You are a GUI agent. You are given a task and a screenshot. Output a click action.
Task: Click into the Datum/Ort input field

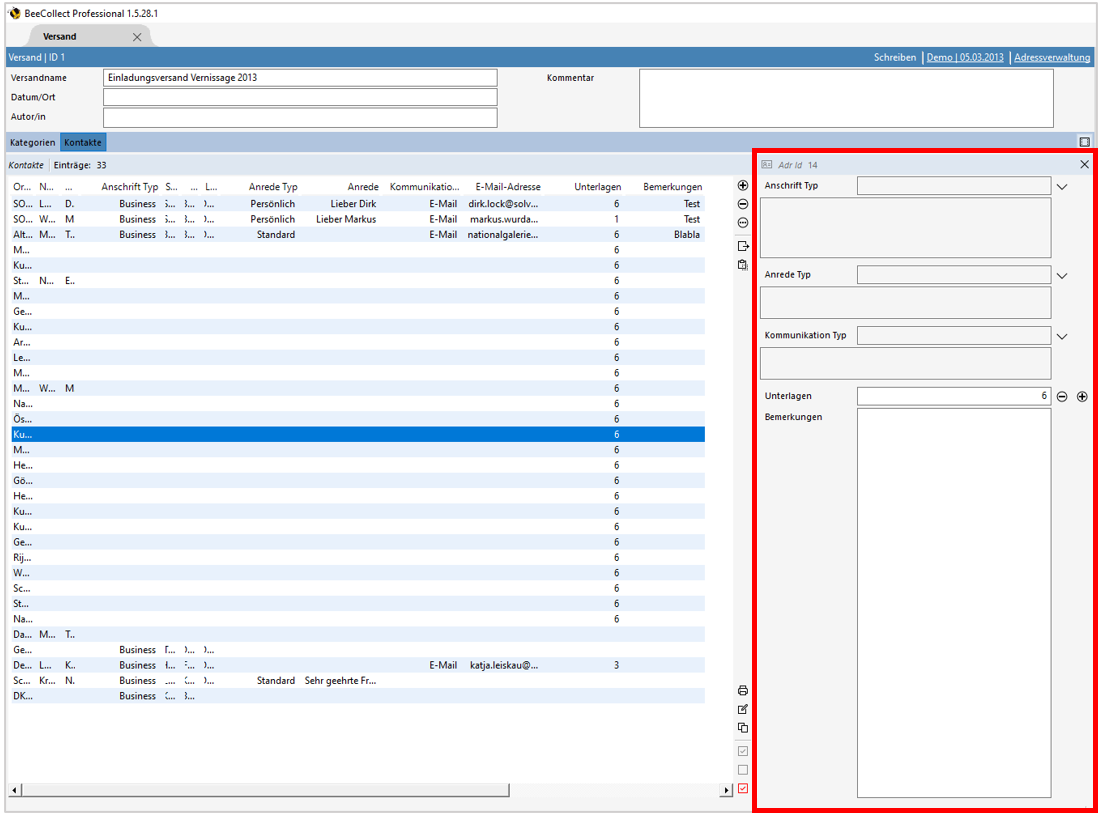click(x=300, y=98)
